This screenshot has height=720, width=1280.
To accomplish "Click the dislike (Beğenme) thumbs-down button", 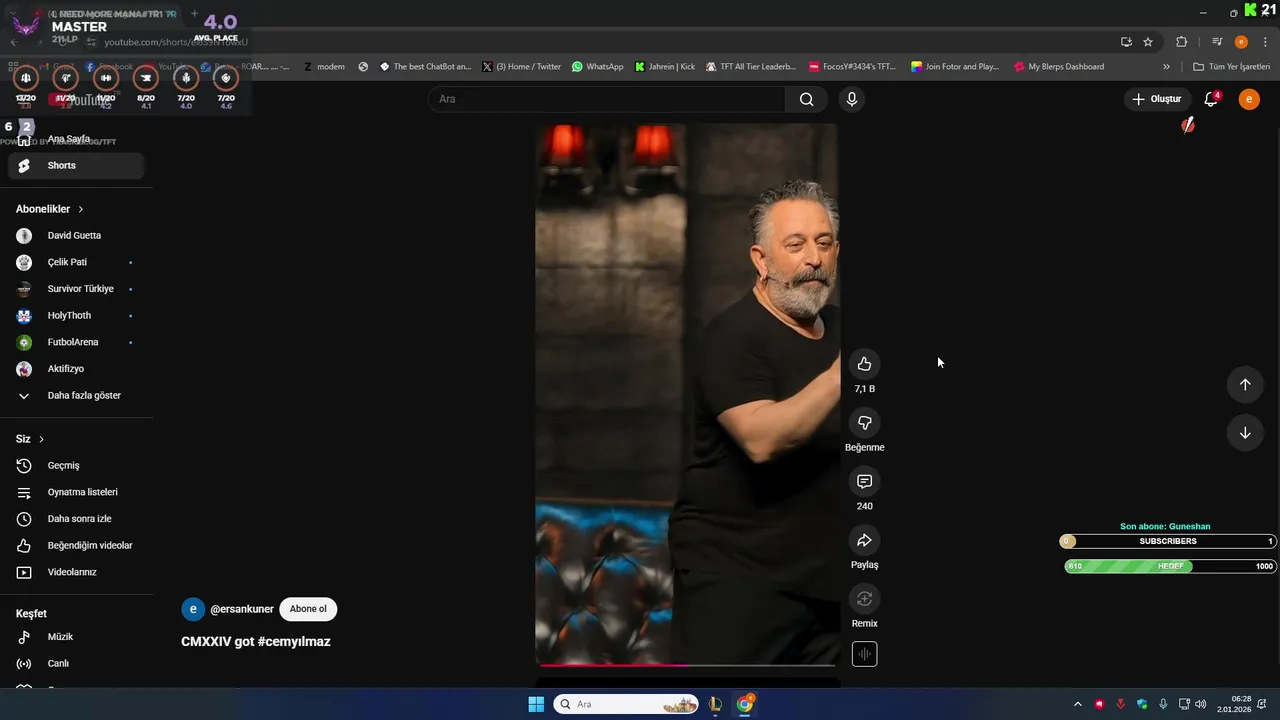I will pos(864,423).
